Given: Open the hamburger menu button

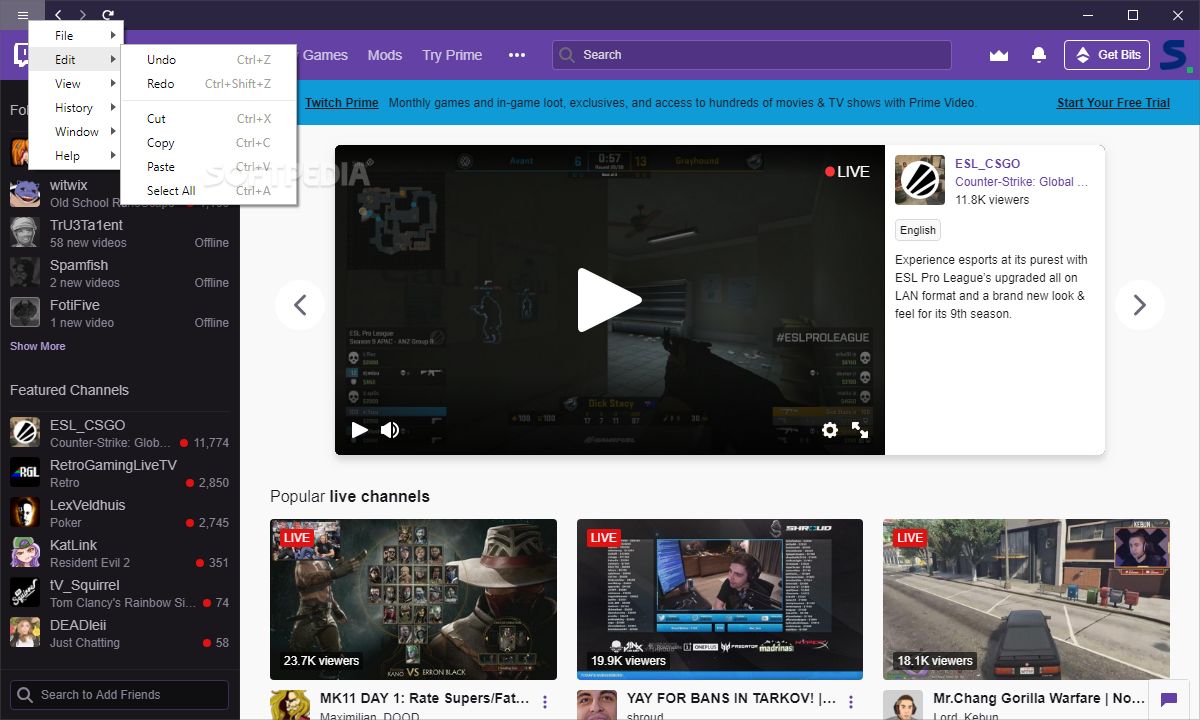Looking at the screenshot, I should tap(22, 15).
